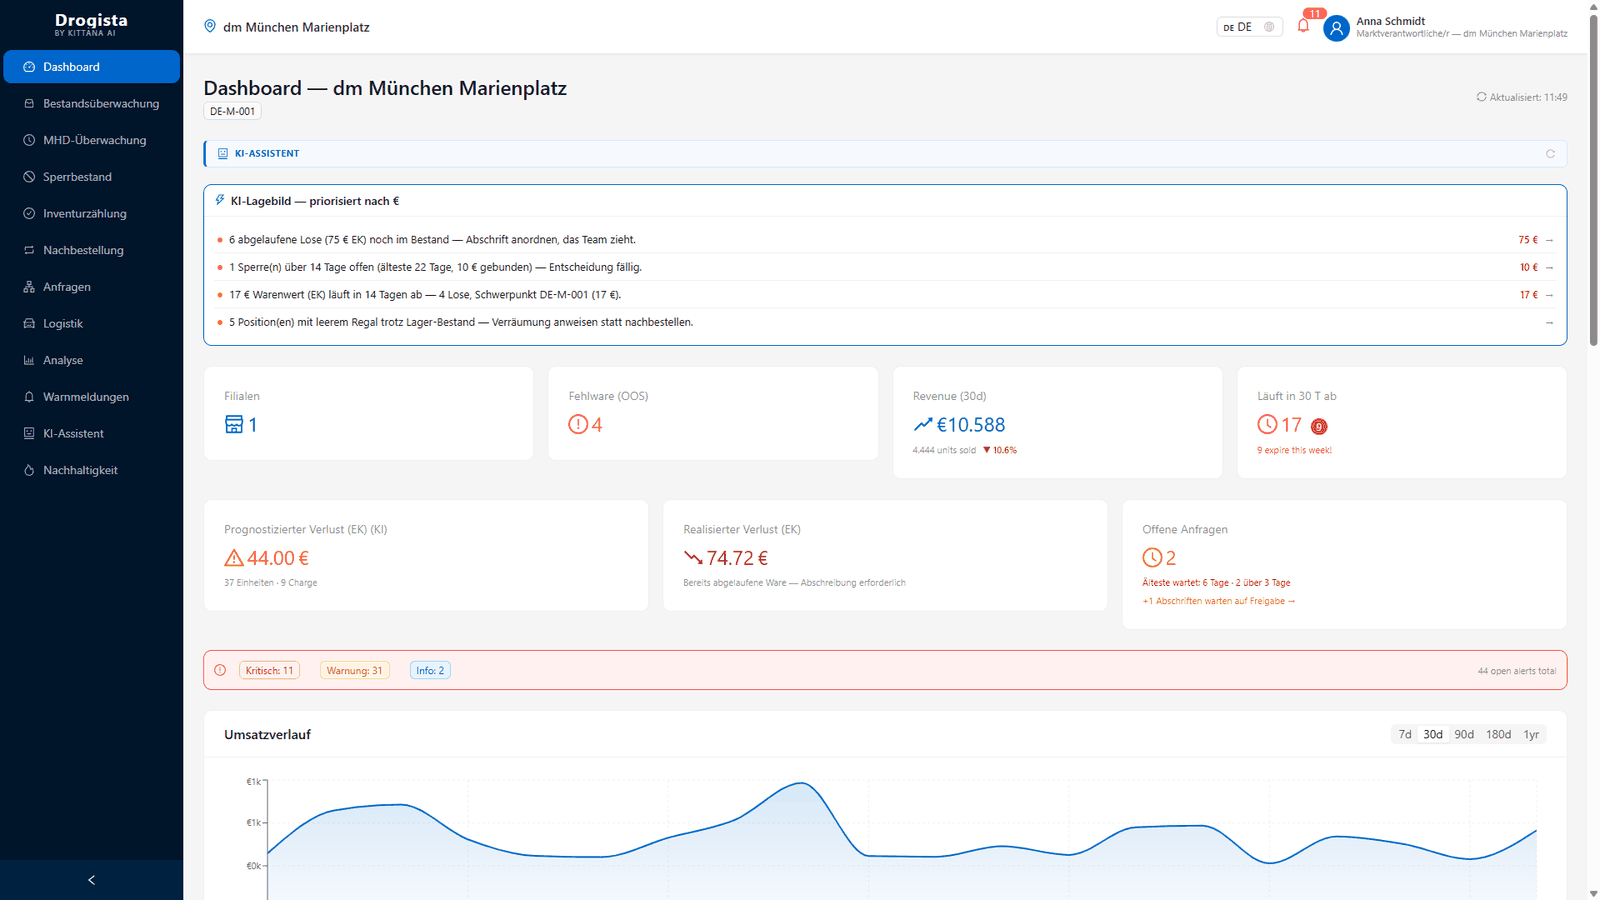Open Bestandsüberwachung in the sidebar

point(91,104)
